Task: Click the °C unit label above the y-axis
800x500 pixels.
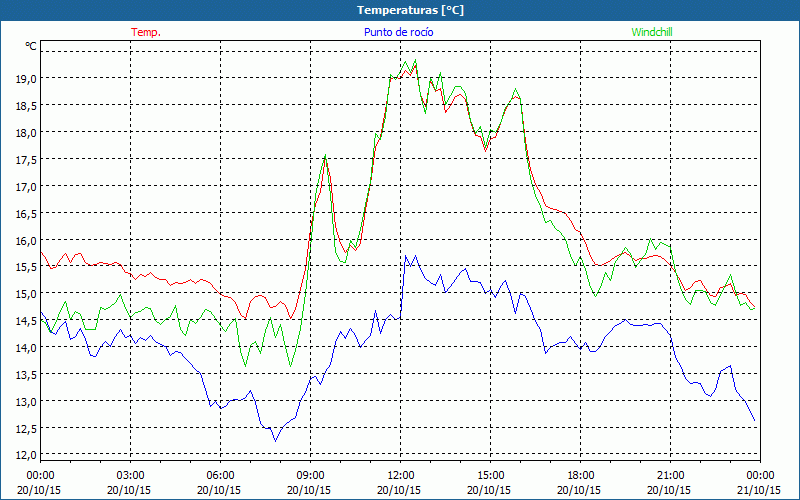Action: (x=31, y=46)
